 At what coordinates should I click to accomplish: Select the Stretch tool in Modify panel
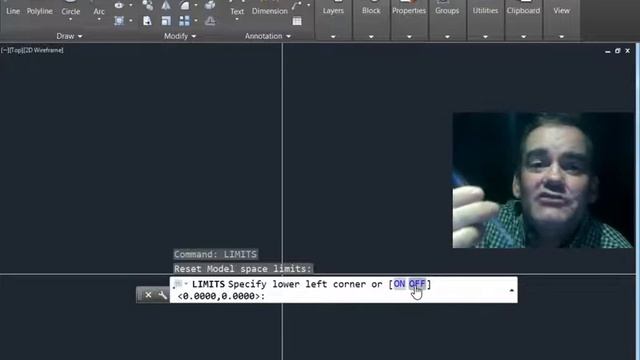click(x=147, y=21)
